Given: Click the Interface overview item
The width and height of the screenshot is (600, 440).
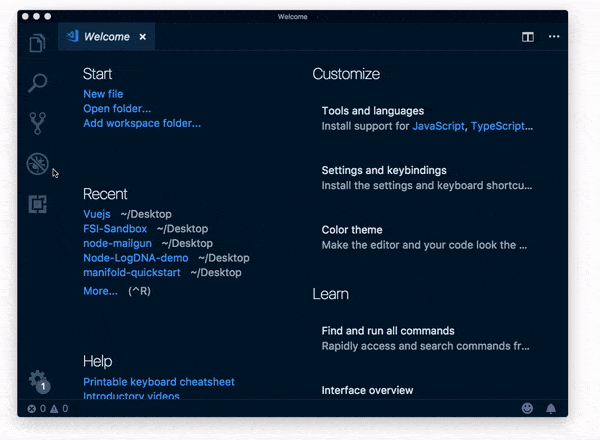Looking at the screenshot, I should [367, 390].
